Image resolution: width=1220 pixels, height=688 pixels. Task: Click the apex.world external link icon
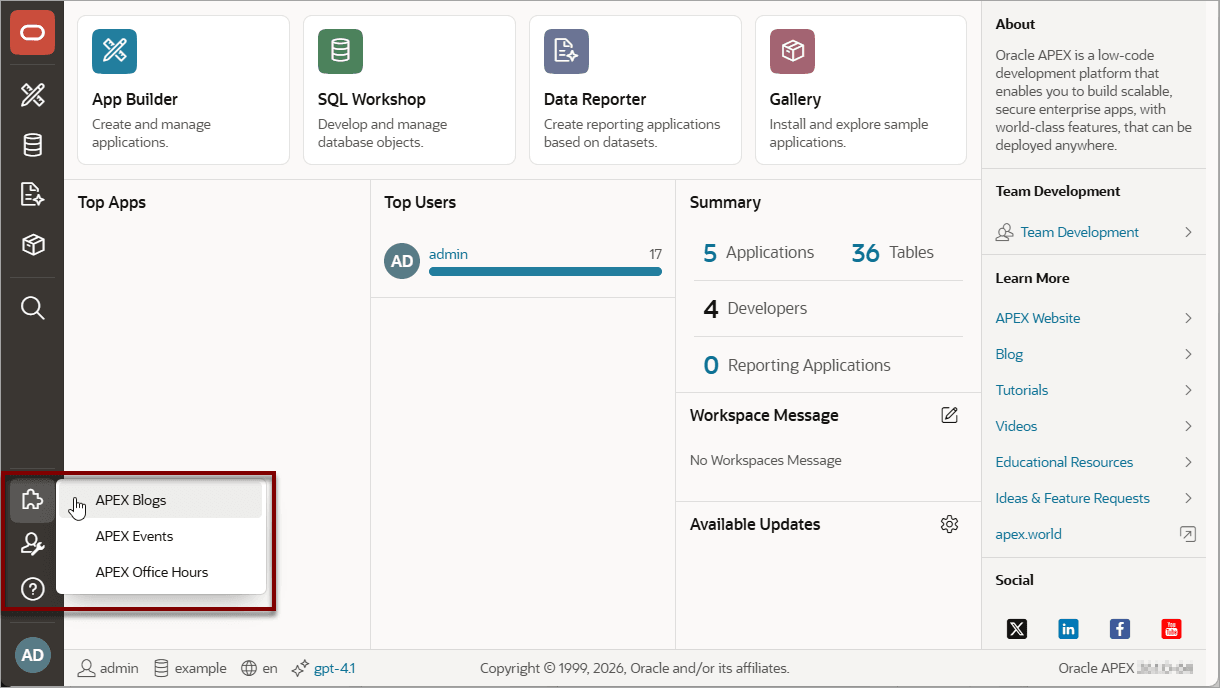pos(1188,534)
